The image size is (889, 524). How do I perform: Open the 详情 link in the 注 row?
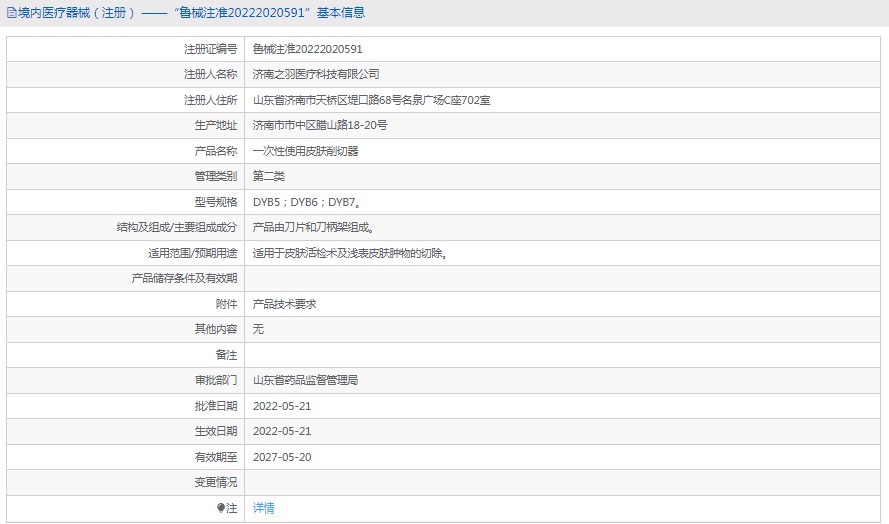[x=263, y=508]
